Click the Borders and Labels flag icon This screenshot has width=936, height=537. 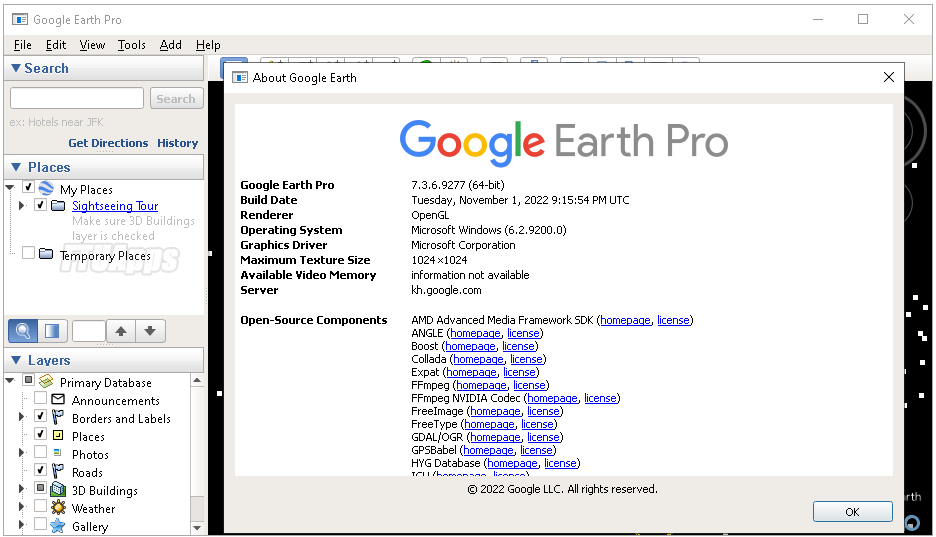[58, 416]
